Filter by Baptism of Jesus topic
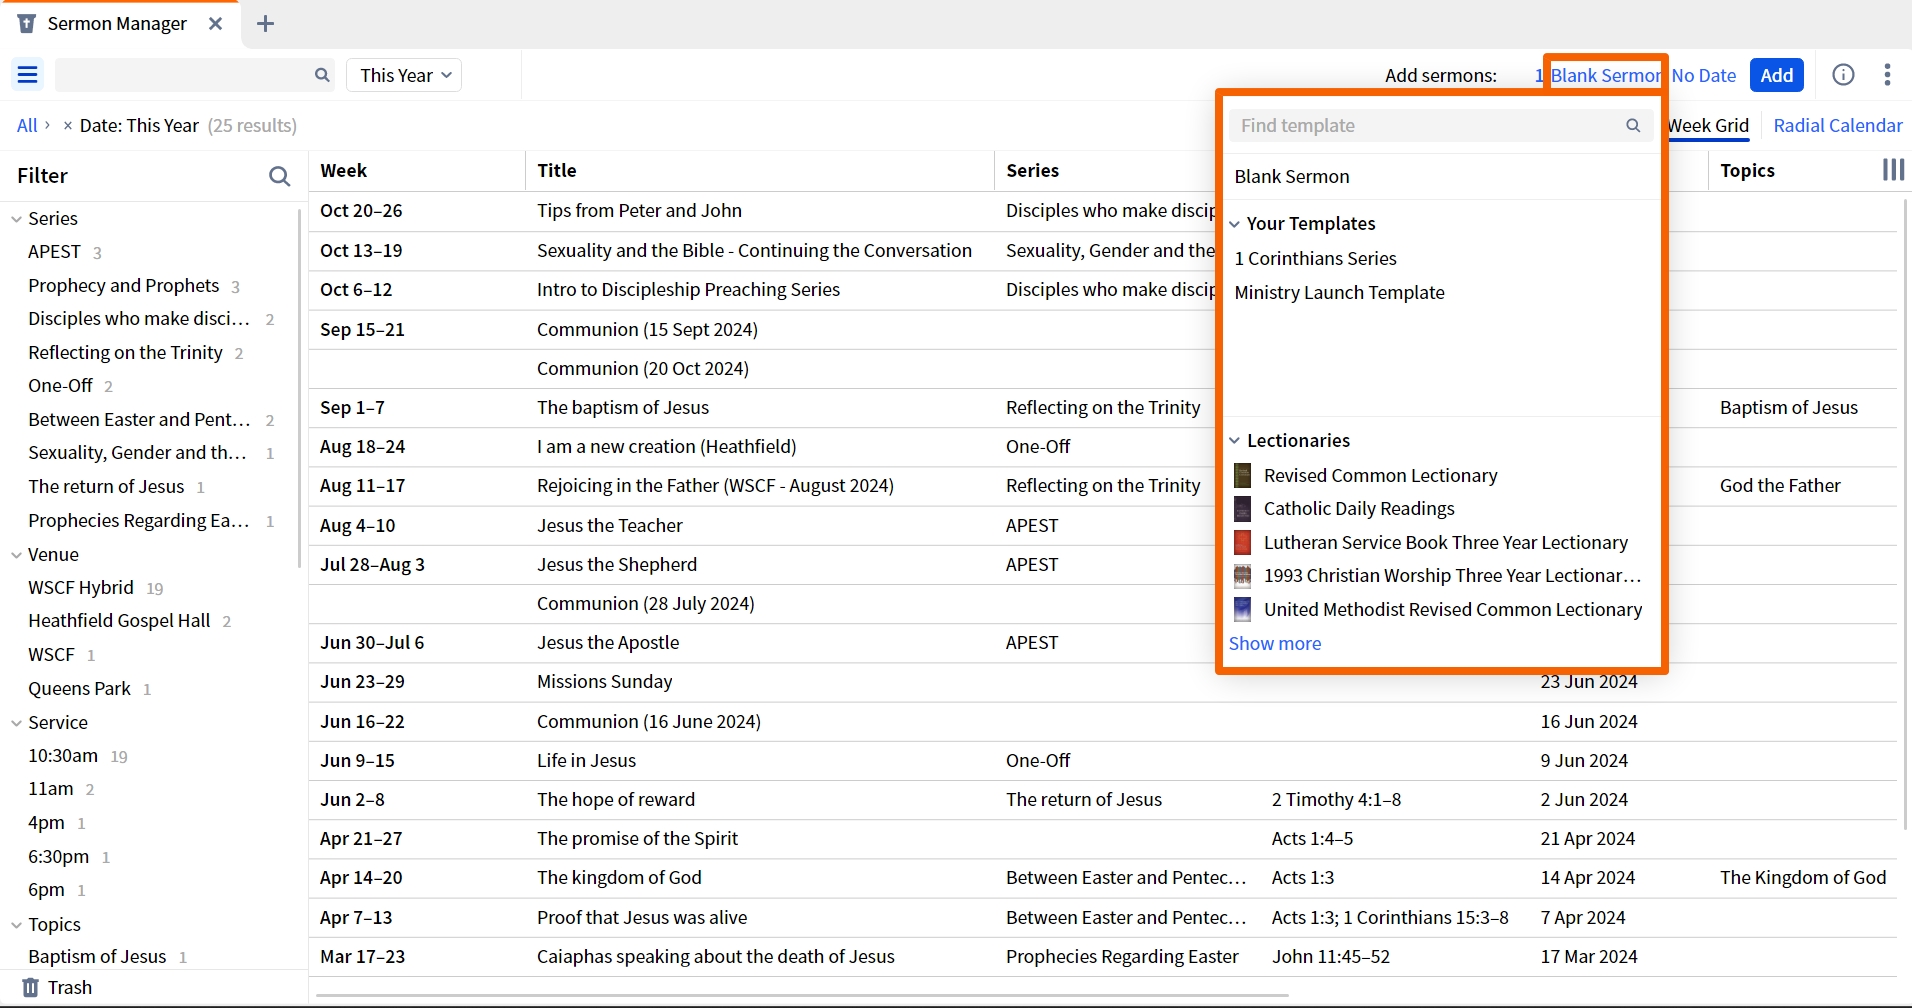 pos(97,957)
